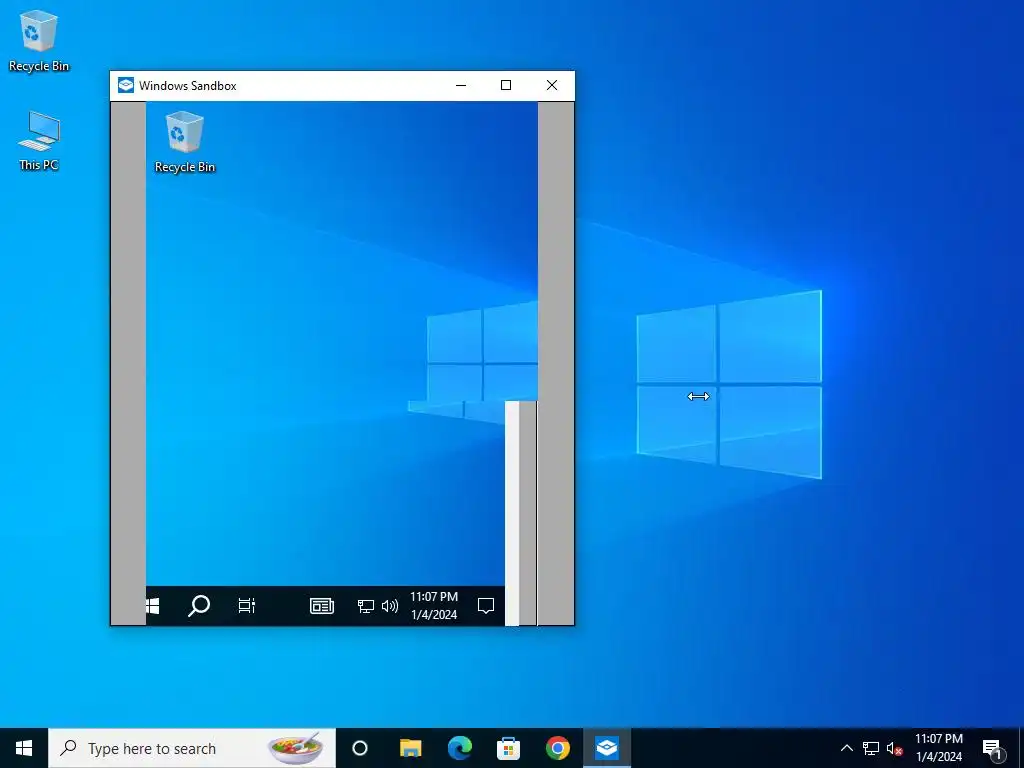Open Task View in the Sandbox taskbar

247,606
